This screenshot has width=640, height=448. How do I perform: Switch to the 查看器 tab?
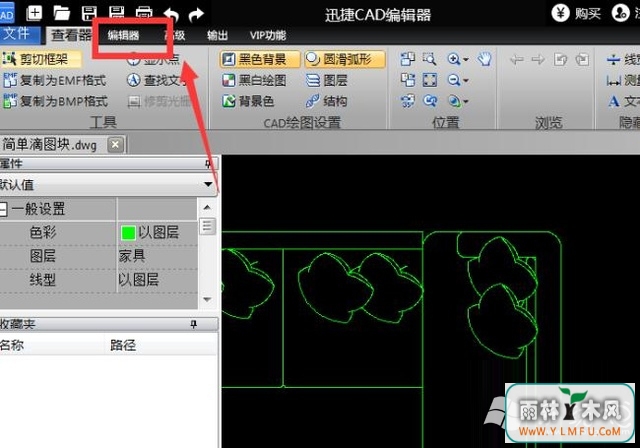(71, 35)
